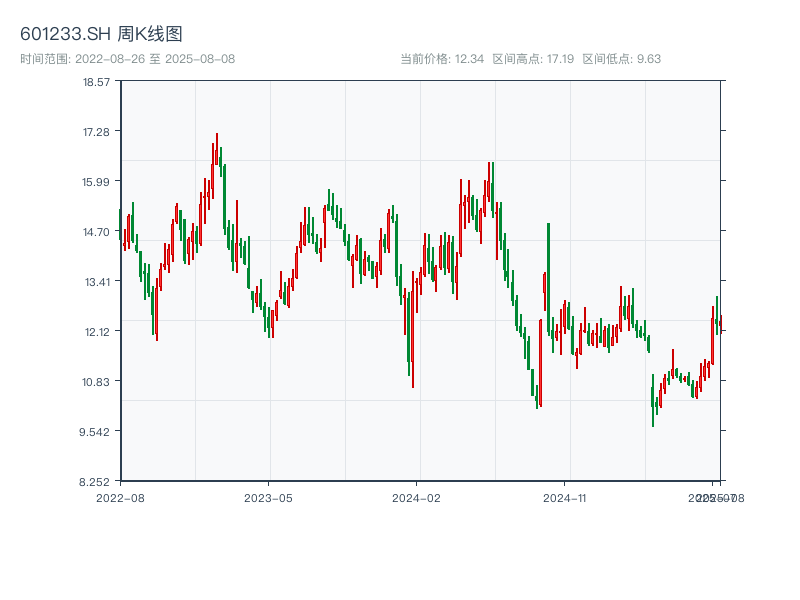Click y-axis value 18.57
Image resolution: width=800 pixels, height=600 pixels.
(96, 82)
